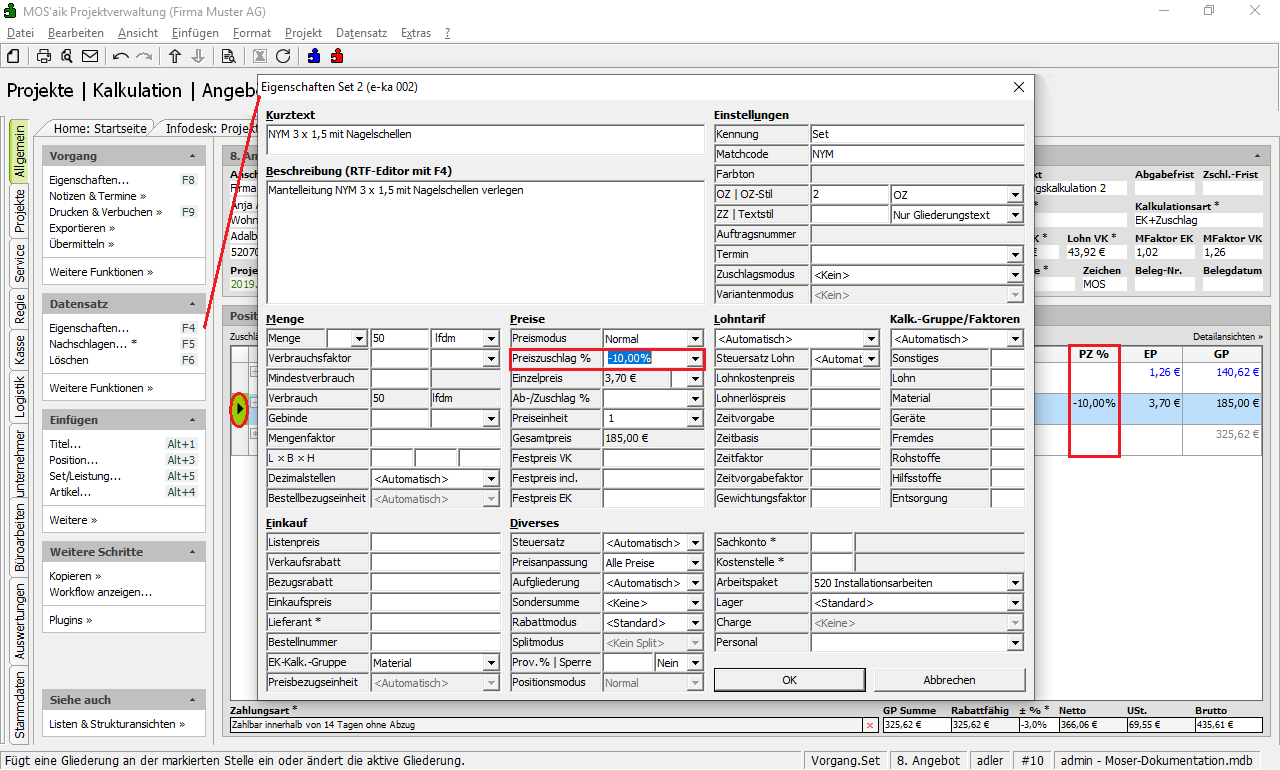Collapse the Vorgang panel header
Viewport: 1280px width, 770px height.
coord(192,157)
